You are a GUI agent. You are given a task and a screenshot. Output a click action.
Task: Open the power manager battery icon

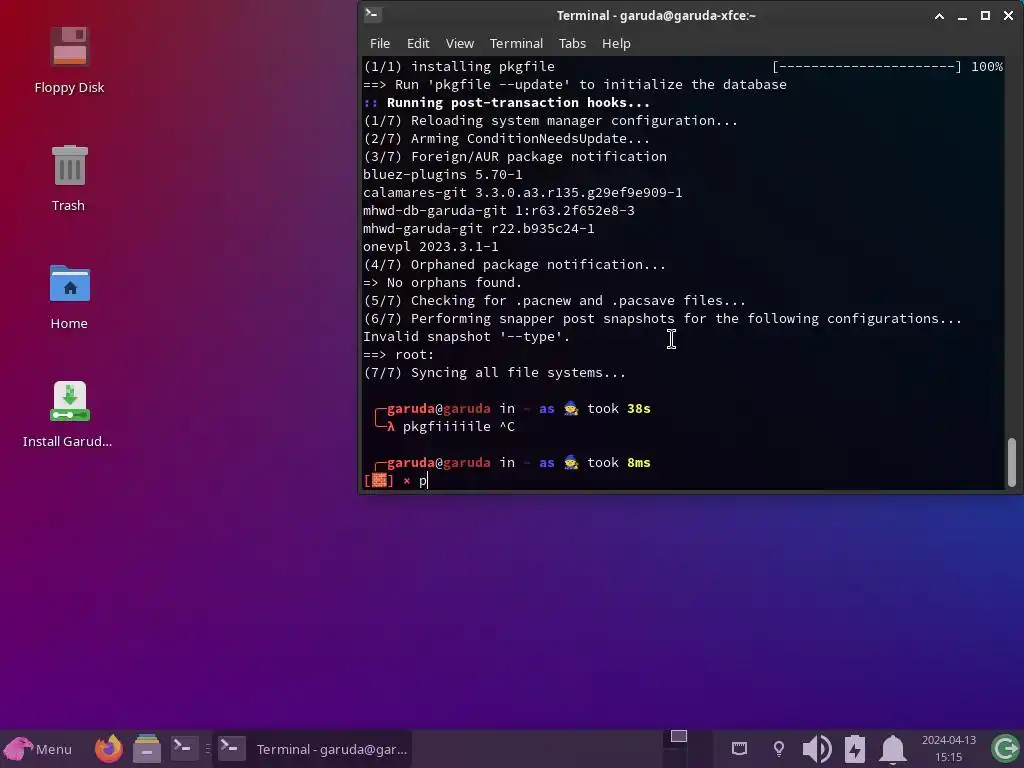point(855,748)
